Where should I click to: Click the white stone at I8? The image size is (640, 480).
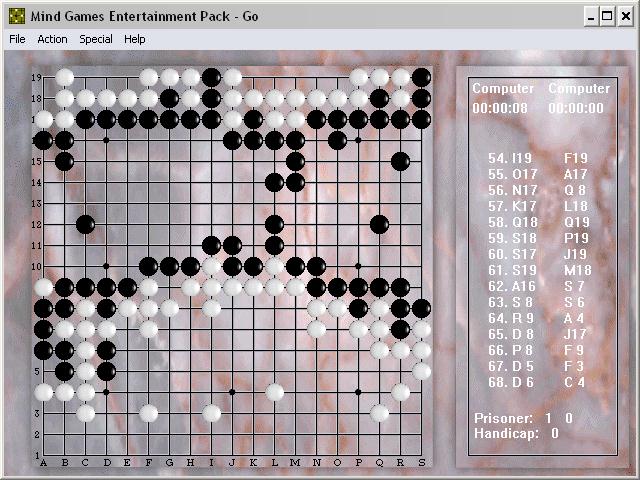tap(211, 308)
